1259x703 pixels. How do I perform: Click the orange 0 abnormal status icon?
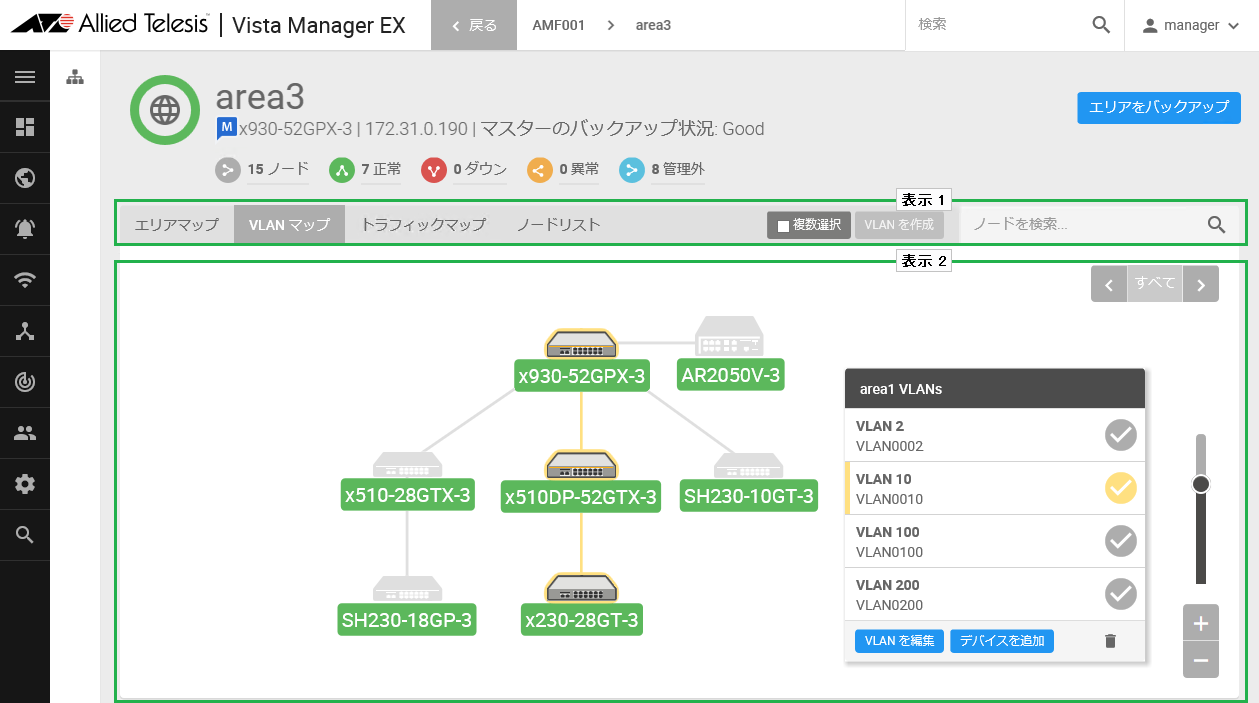coord(540,170)
